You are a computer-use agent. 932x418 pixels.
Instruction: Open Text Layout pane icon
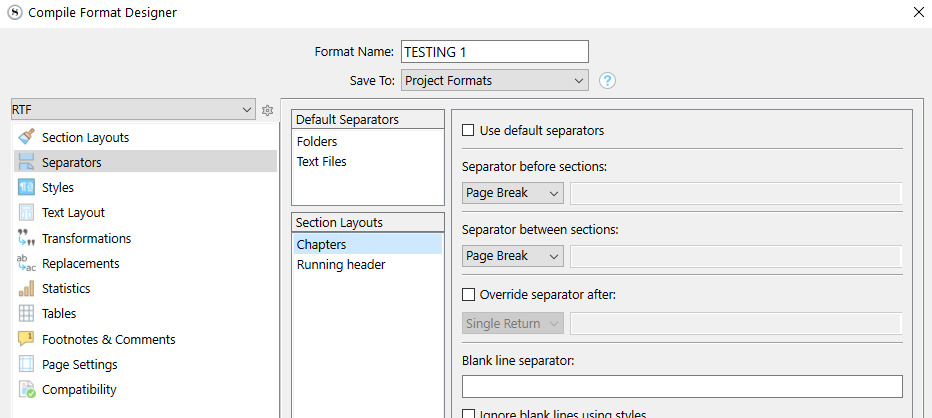click(x=26, y=212)
